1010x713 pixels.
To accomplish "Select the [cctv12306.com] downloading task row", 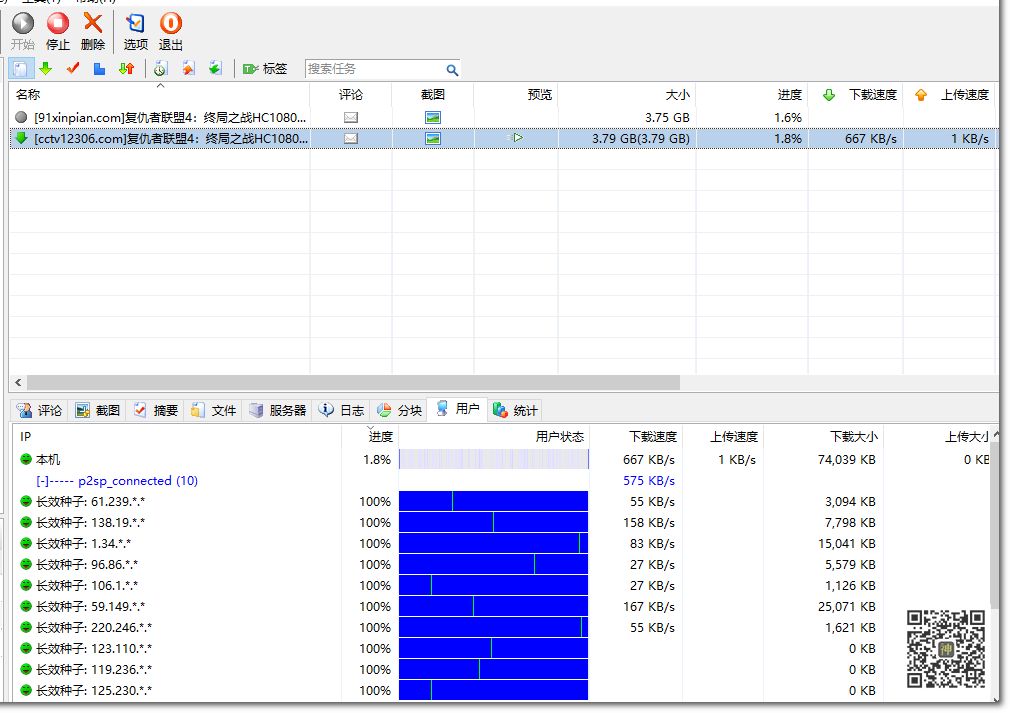I will click(x=503, y=138).
